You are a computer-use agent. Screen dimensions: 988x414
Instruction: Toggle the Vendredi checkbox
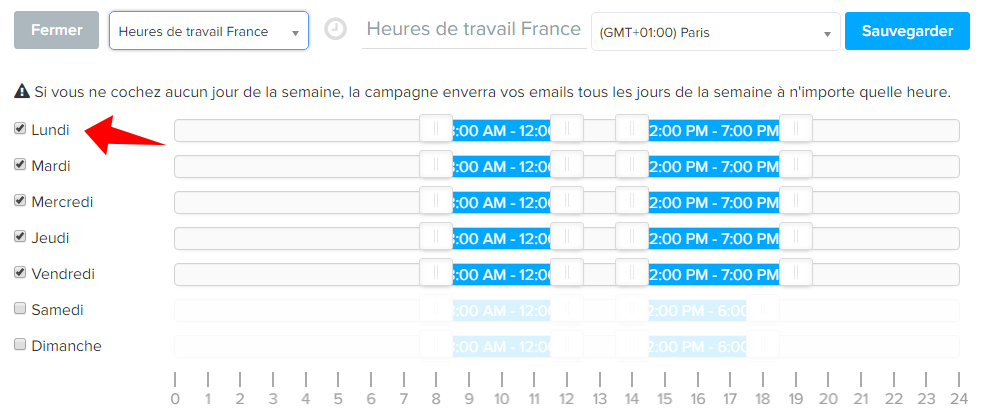[x=20, y=272]
